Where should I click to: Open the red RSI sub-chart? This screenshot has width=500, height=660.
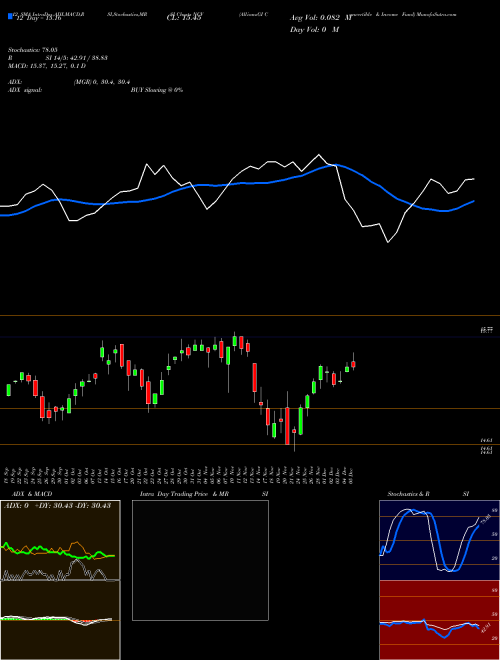pyautogui.click(x=439, y=620)
